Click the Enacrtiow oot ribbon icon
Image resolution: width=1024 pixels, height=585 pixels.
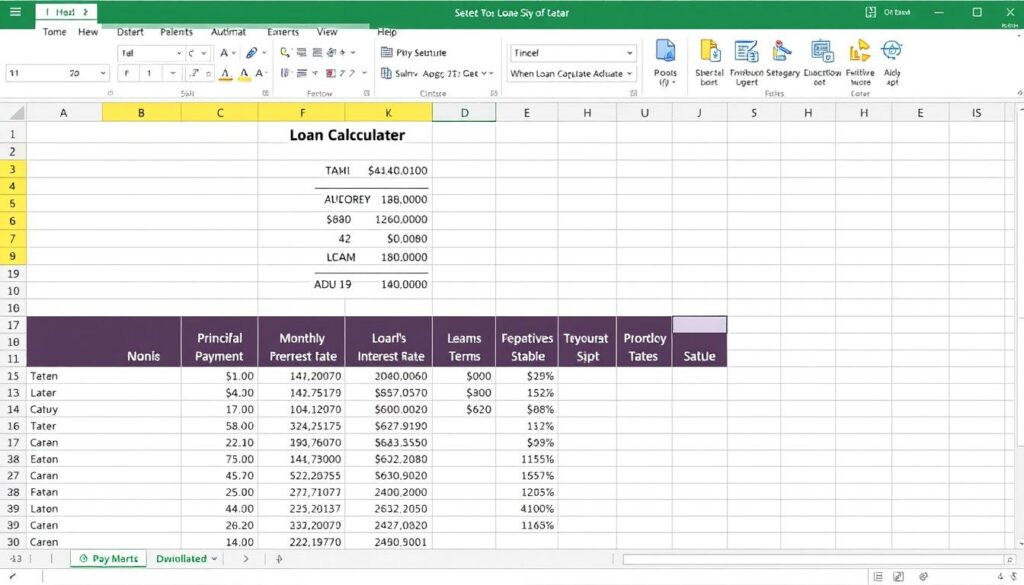pyautogui.click(x=822, y=51)
